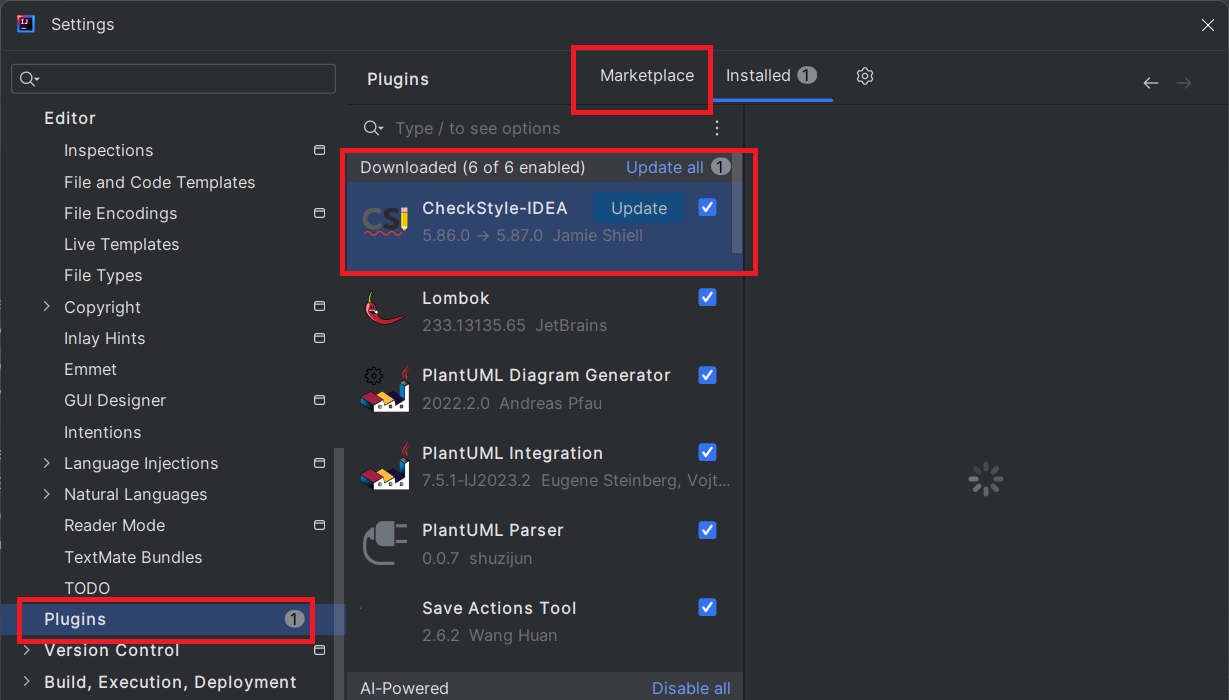Screen dimensions: 1229x700
Task: Open Live Templates settings
Action: tap(121, 244)
